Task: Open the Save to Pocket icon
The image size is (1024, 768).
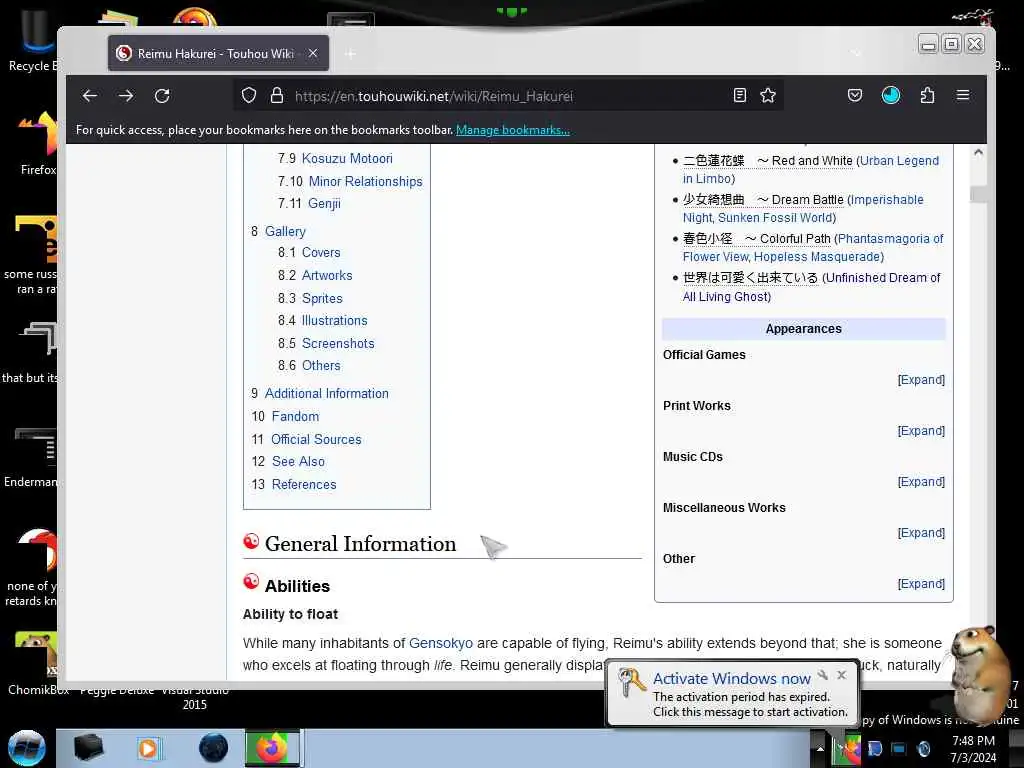Action: (x=855, y=95)
